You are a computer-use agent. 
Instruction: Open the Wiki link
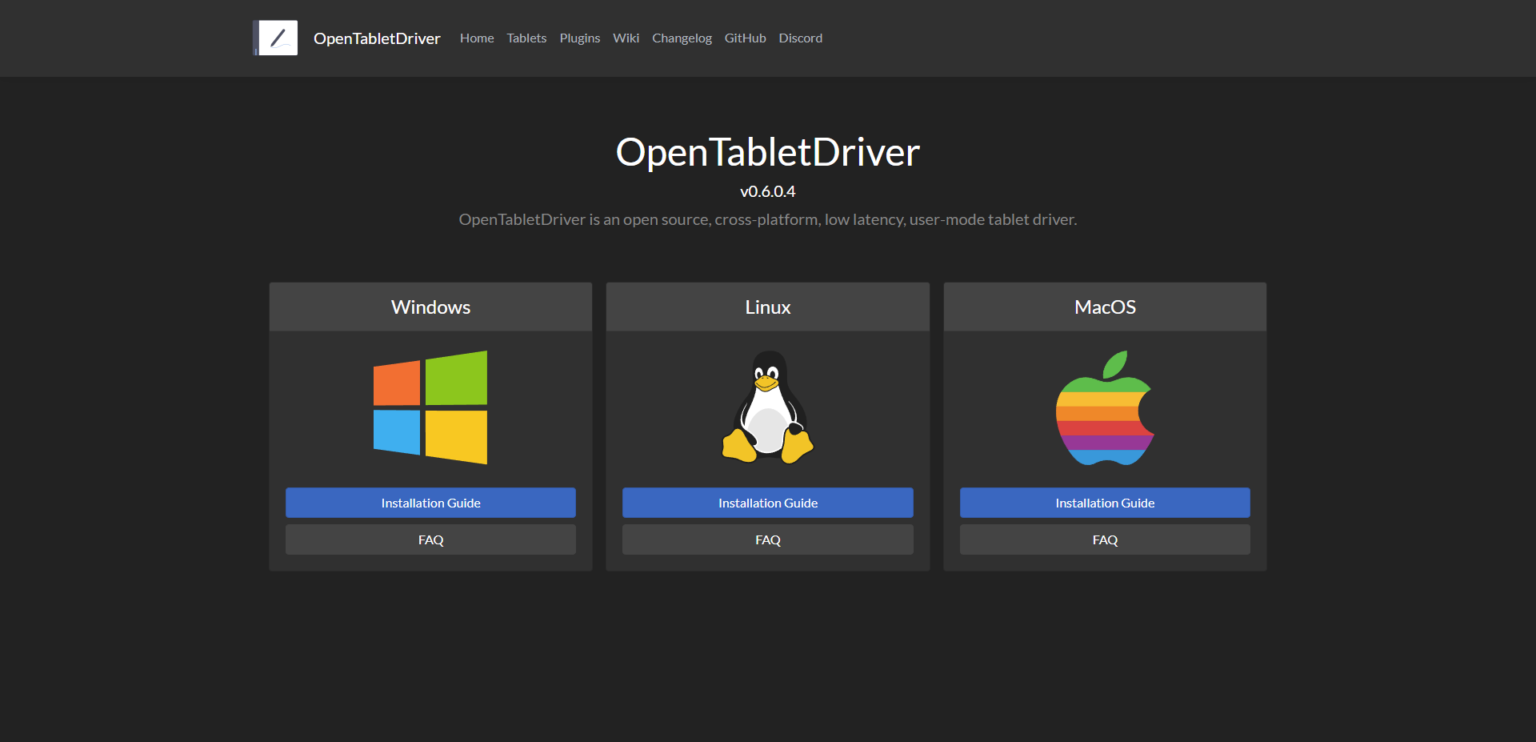pyautogui.click(x=626, y=38)
